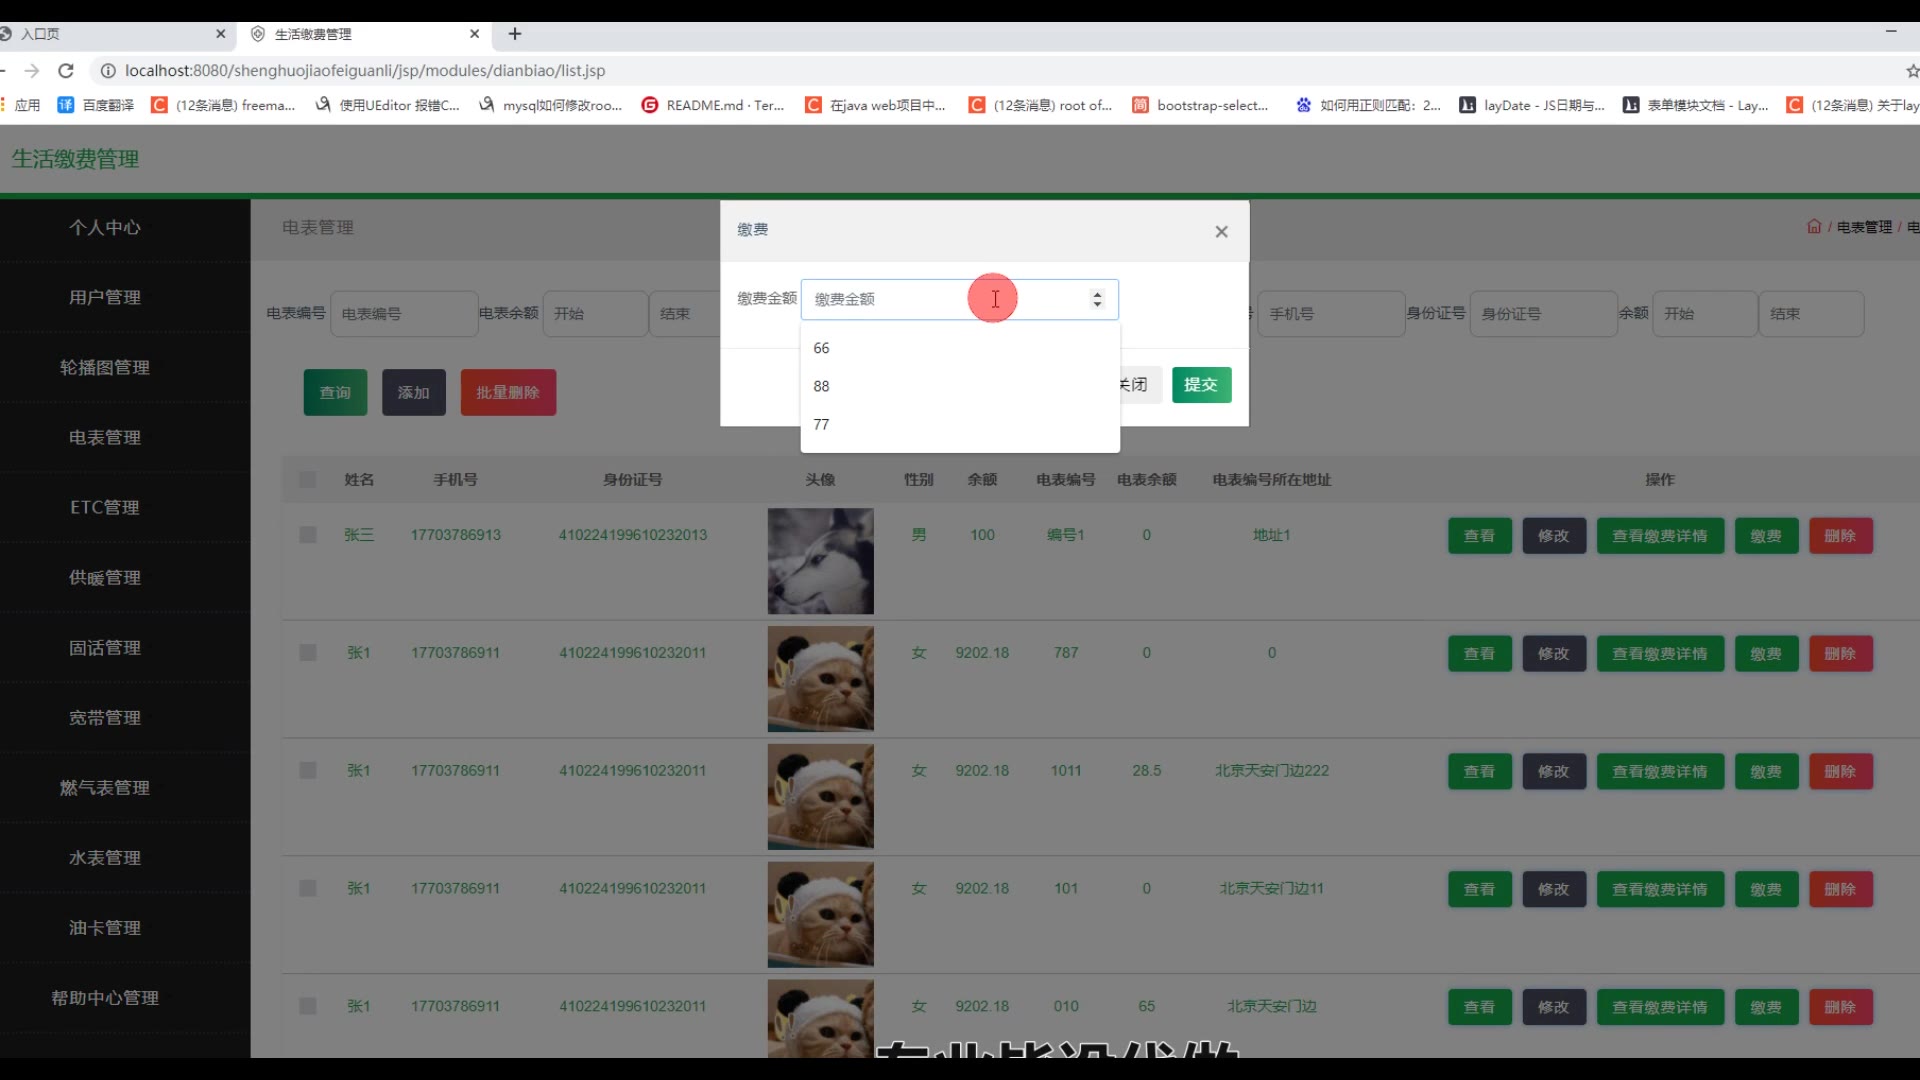Check the checkbox for the row with 电表编号 101
Image resolution: width=1920 pixels, height=1080 pixels.
click(x=308, y=889)
